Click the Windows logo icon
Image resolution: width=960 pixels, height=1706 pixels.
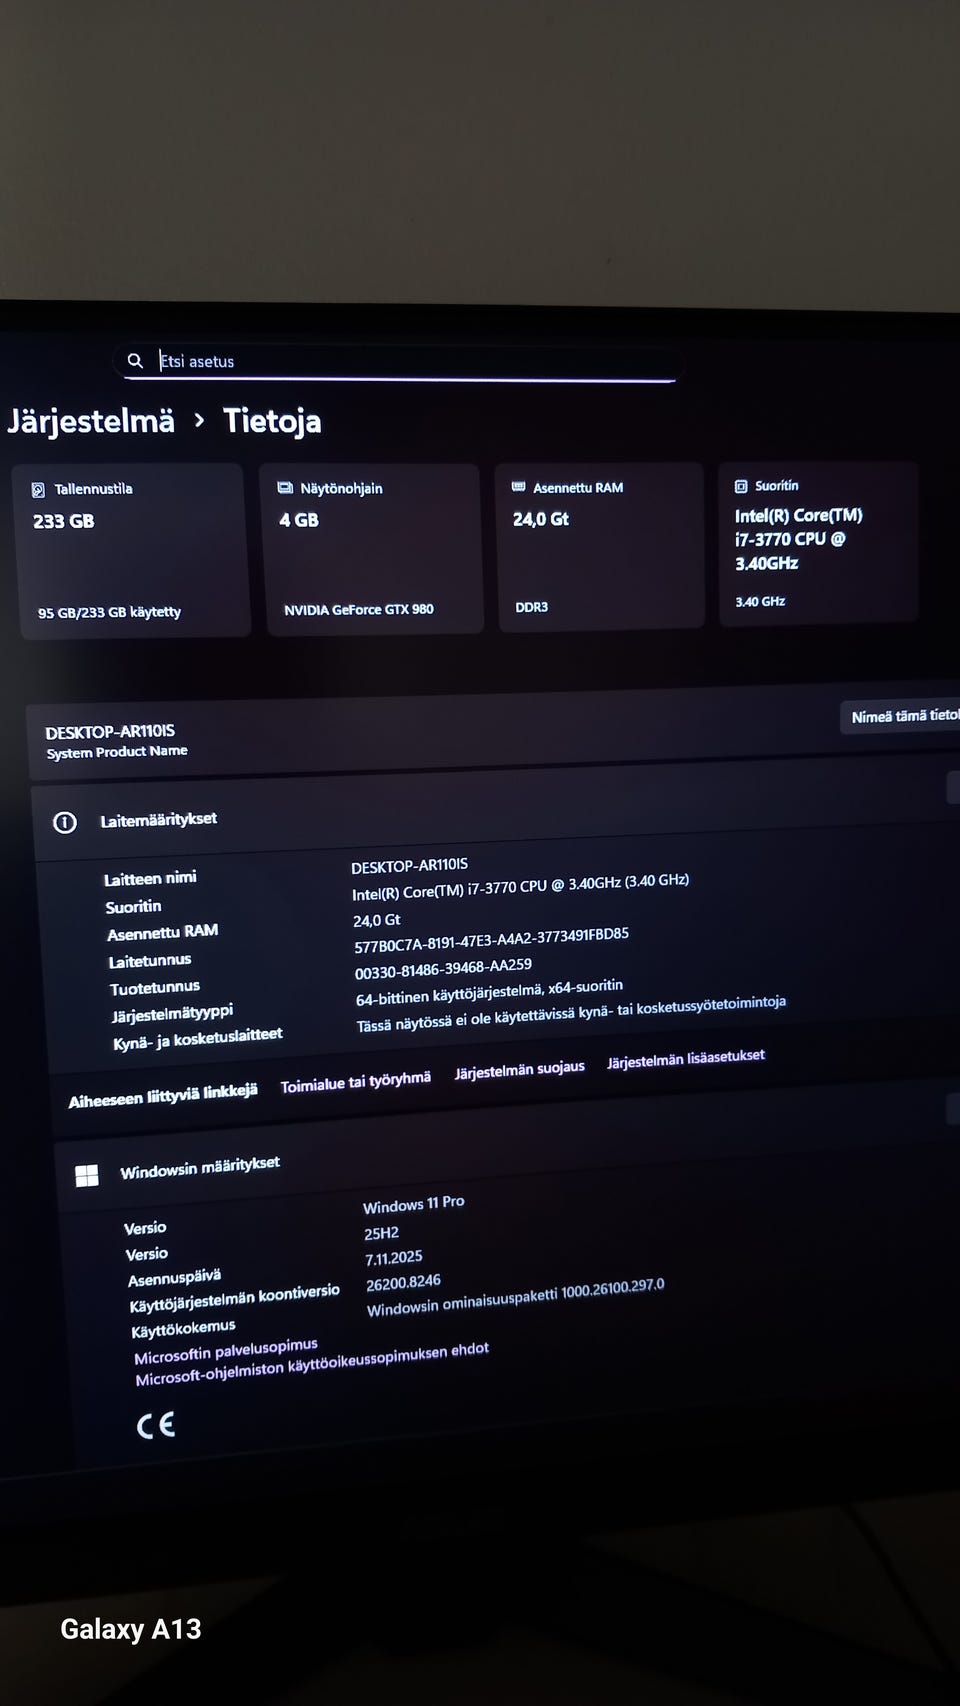point(87,1176)
